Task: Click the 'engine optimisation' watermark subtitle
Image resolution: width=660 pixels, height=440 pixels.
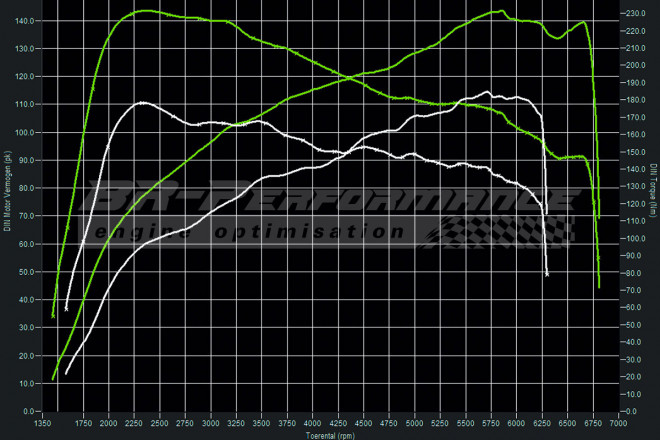Action: [x=250, y=232]
